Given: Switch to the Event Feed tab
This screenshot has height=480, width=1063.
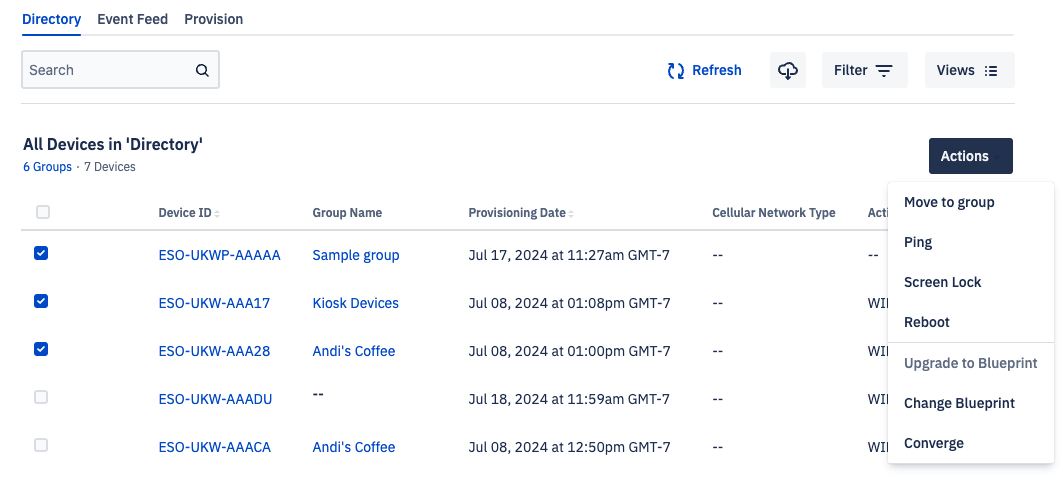Looking at the screenshot, I should (x=132, y=19).
